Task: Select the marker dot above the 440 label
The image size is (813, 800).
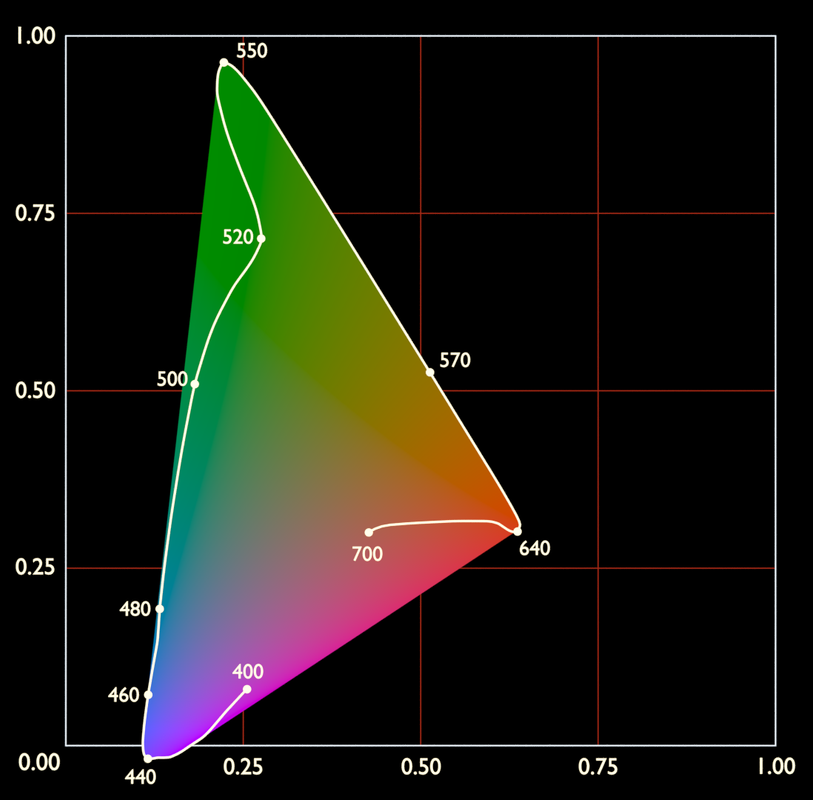Action: coord(148,759)
